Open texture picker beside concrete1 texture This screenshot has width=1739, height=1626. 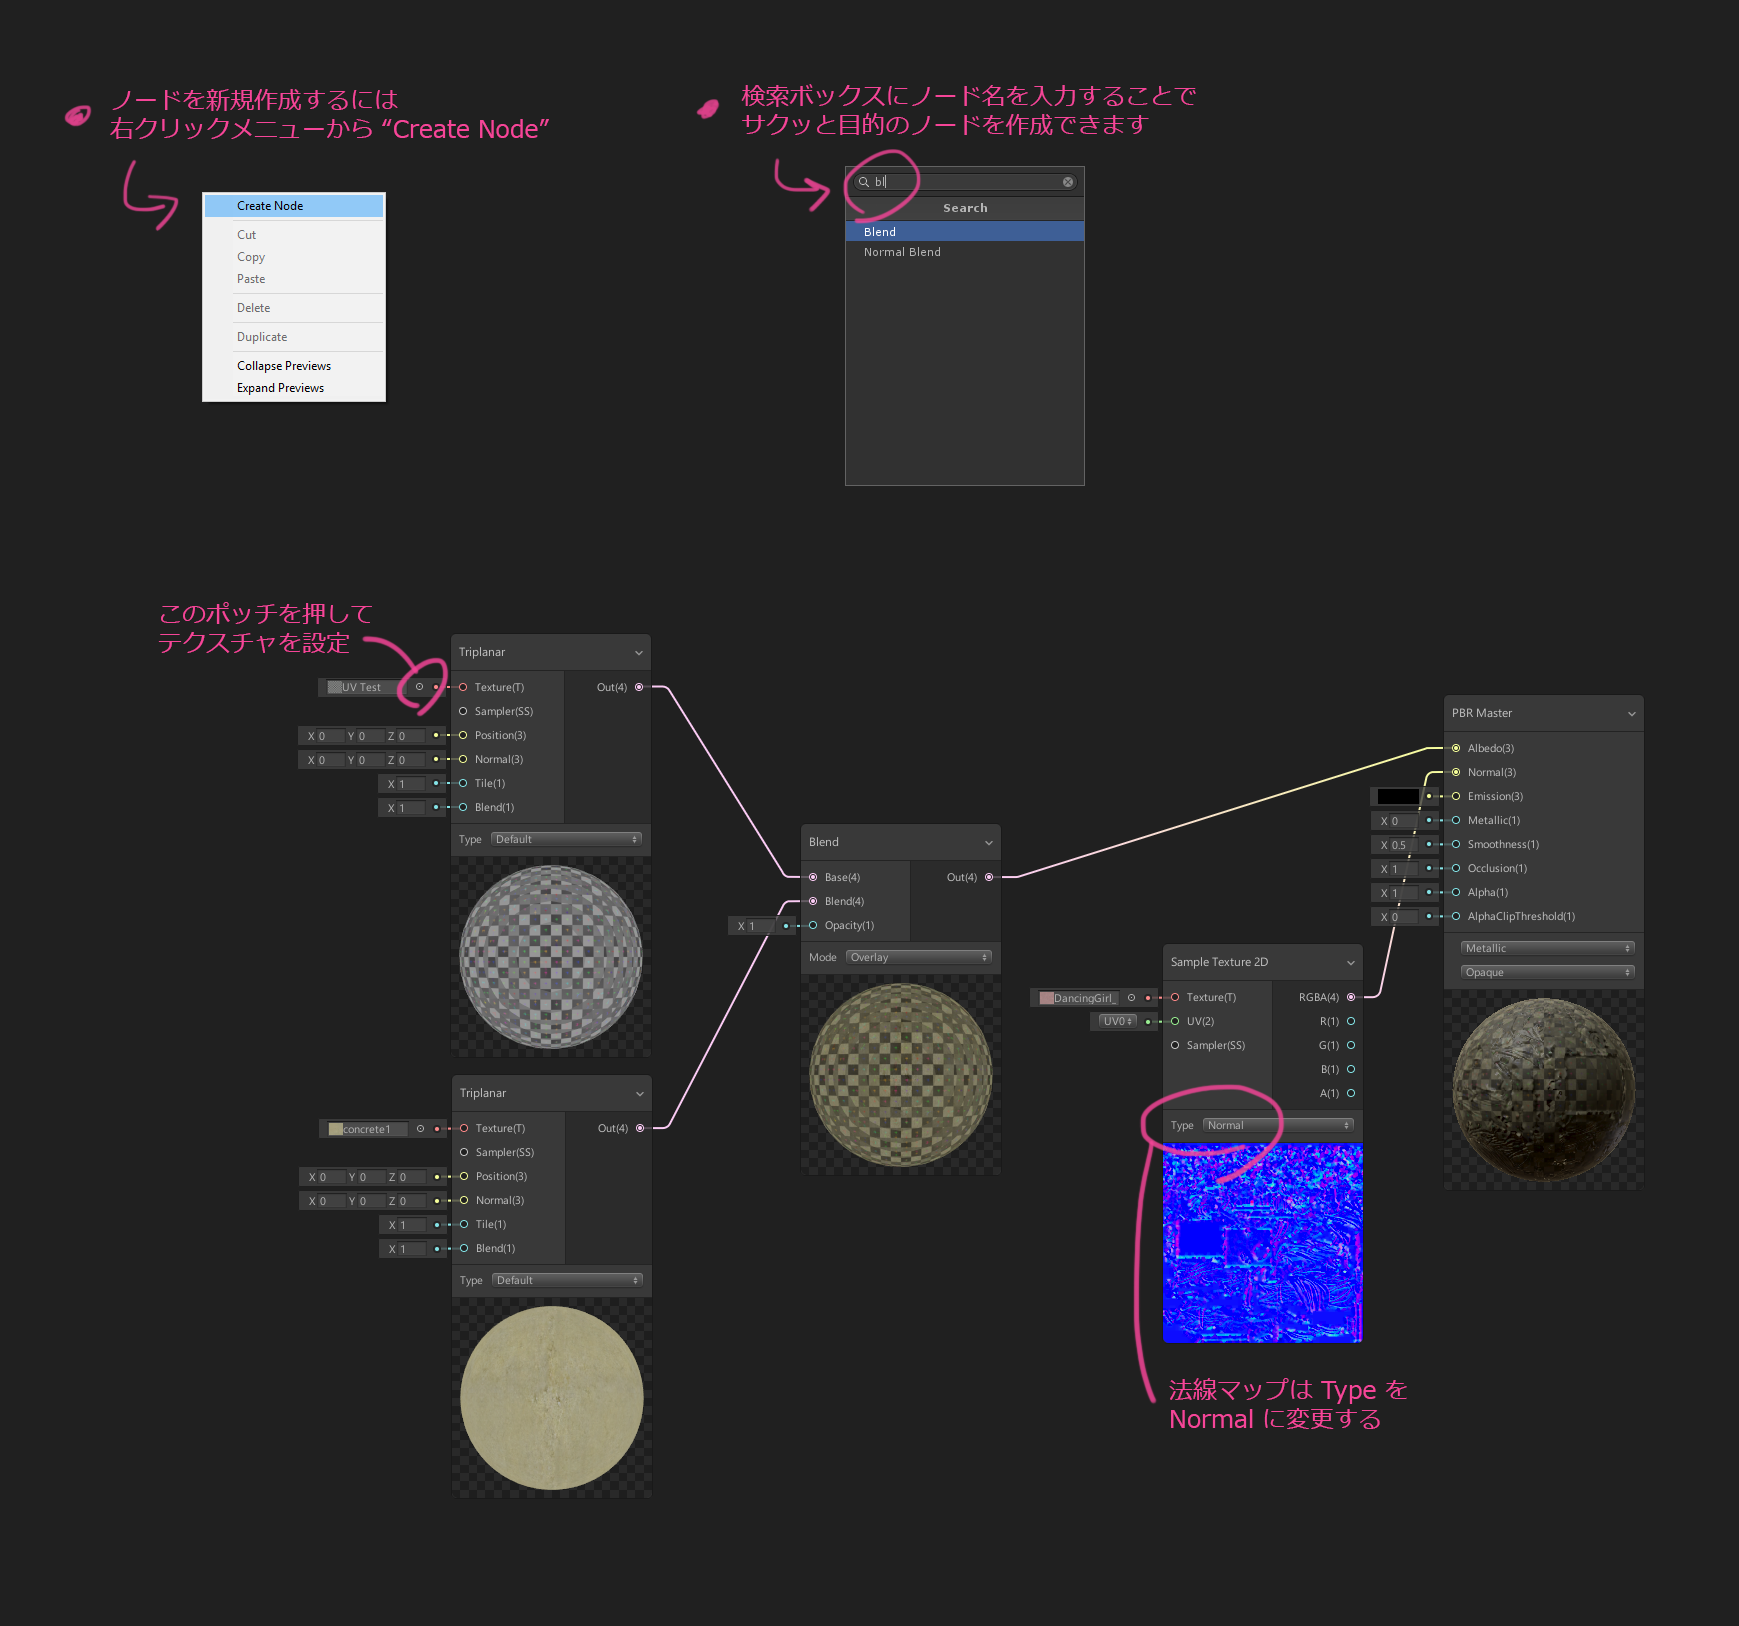tap(420, 1129)
